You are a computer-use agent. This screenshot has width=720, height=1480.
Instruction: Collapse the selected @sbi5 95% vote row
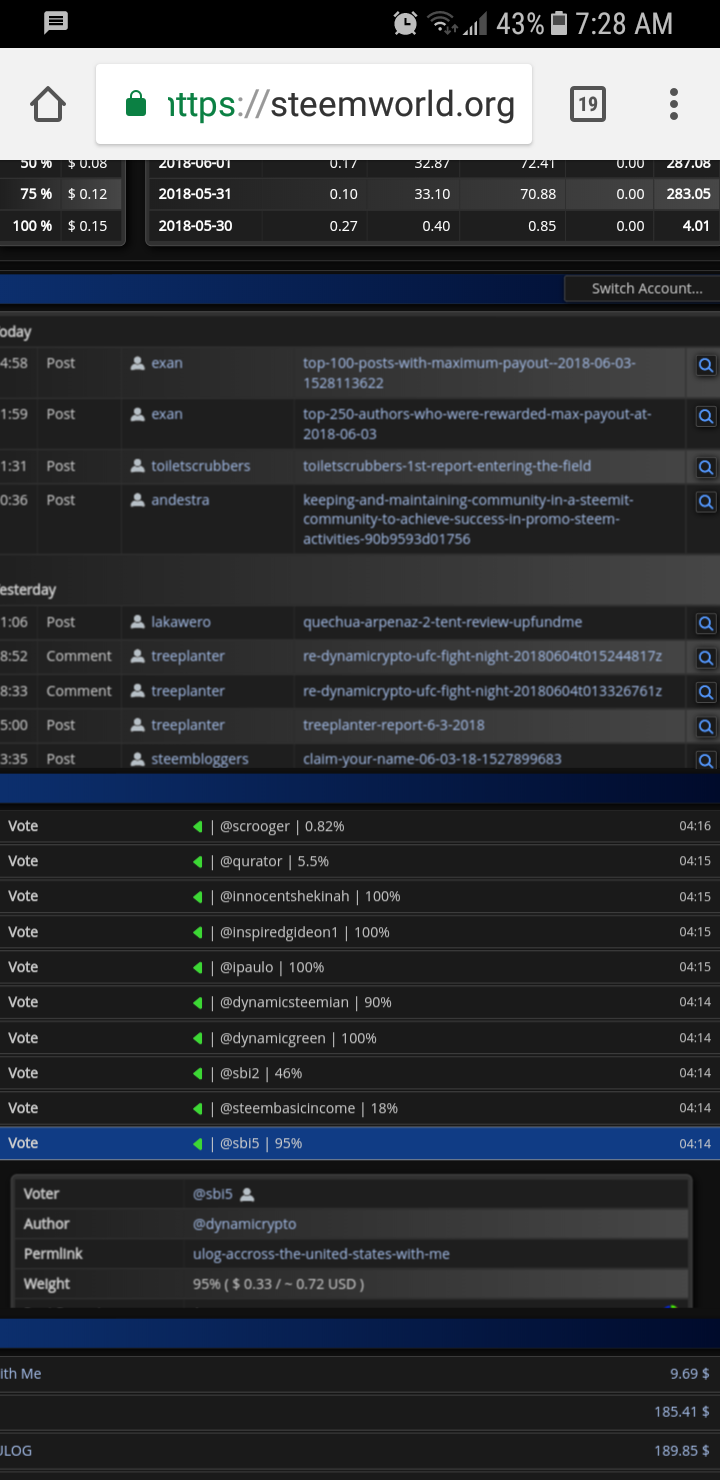point(360,1143)
